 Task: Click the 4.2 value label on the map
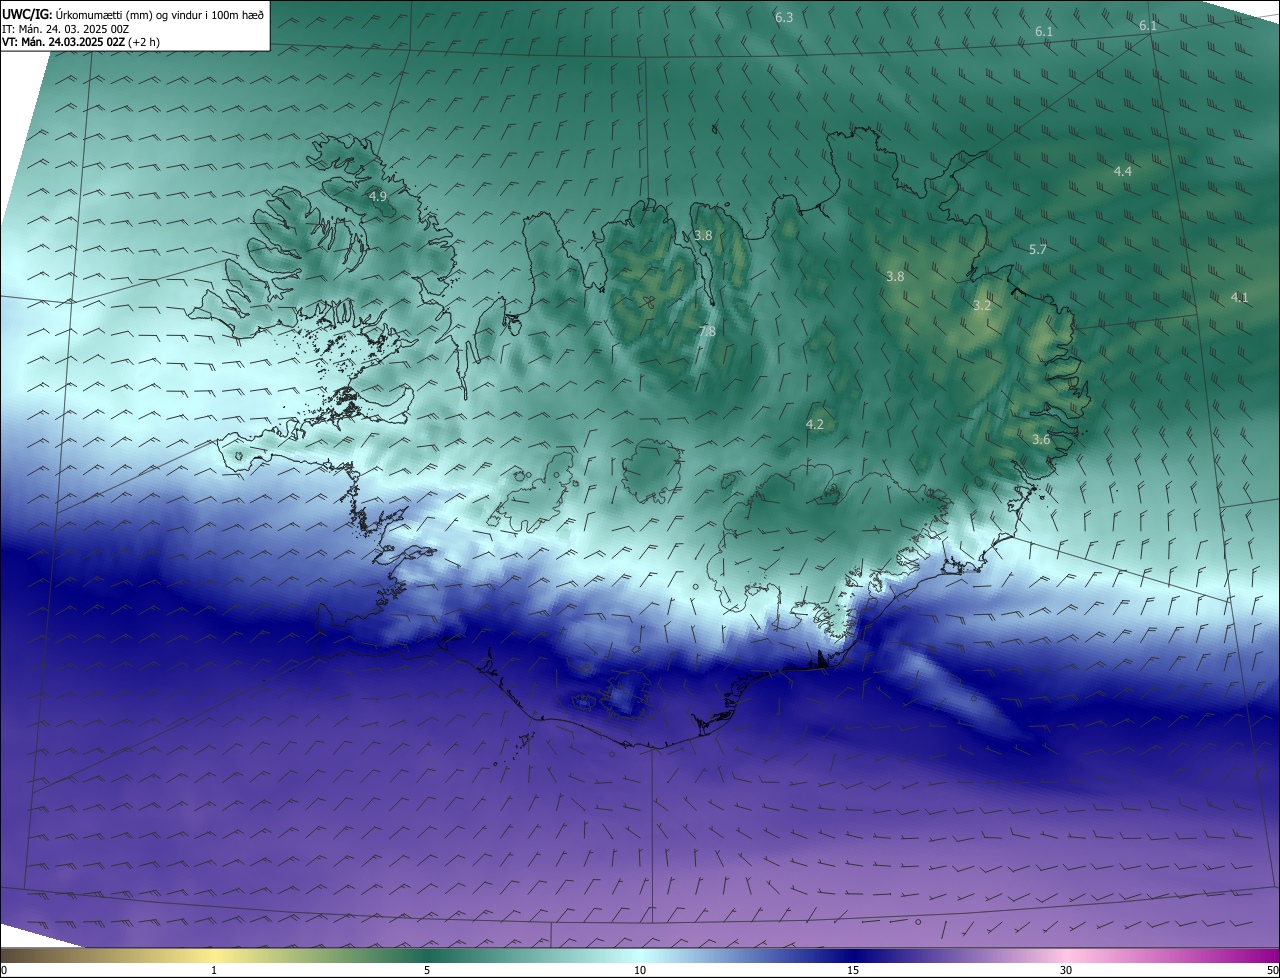tap(815, 425)
